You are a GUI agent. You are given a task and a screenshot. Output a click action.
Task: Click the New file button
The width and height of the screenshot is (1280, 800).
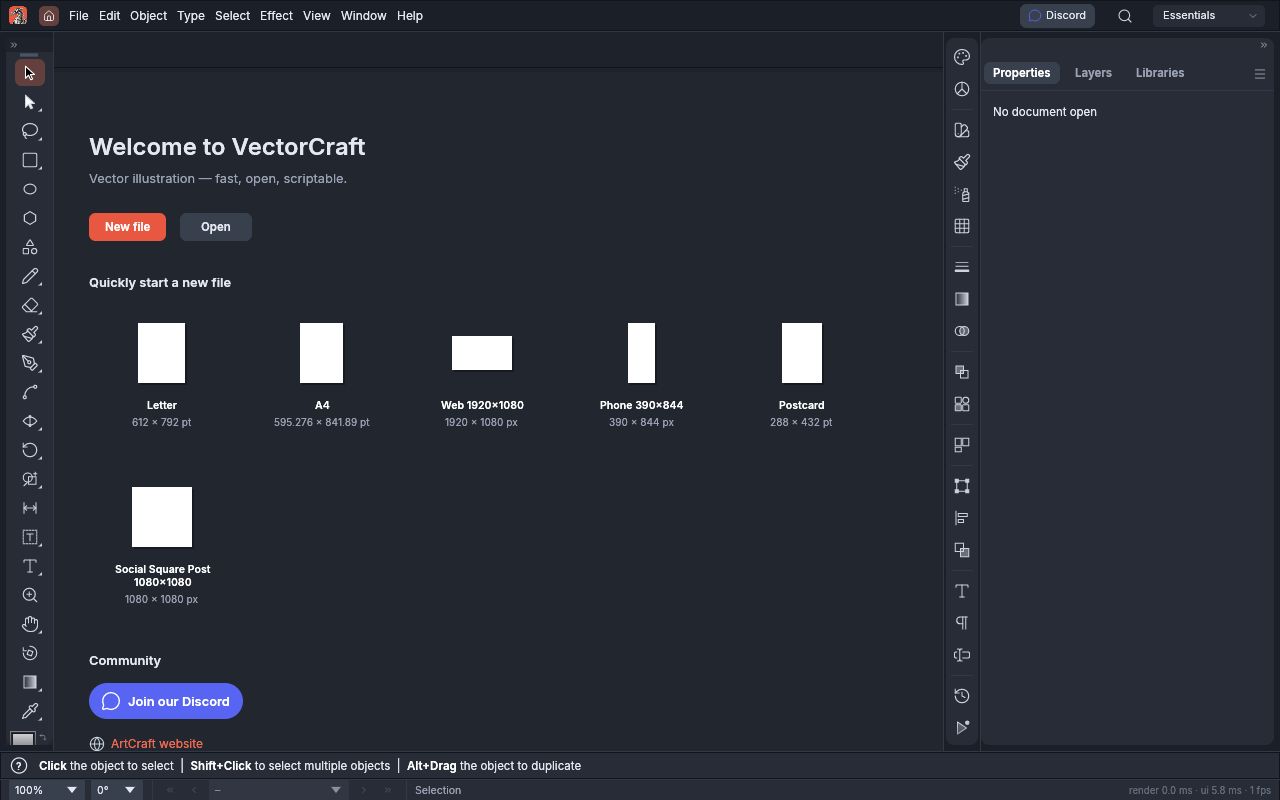(x=127, y=227)
